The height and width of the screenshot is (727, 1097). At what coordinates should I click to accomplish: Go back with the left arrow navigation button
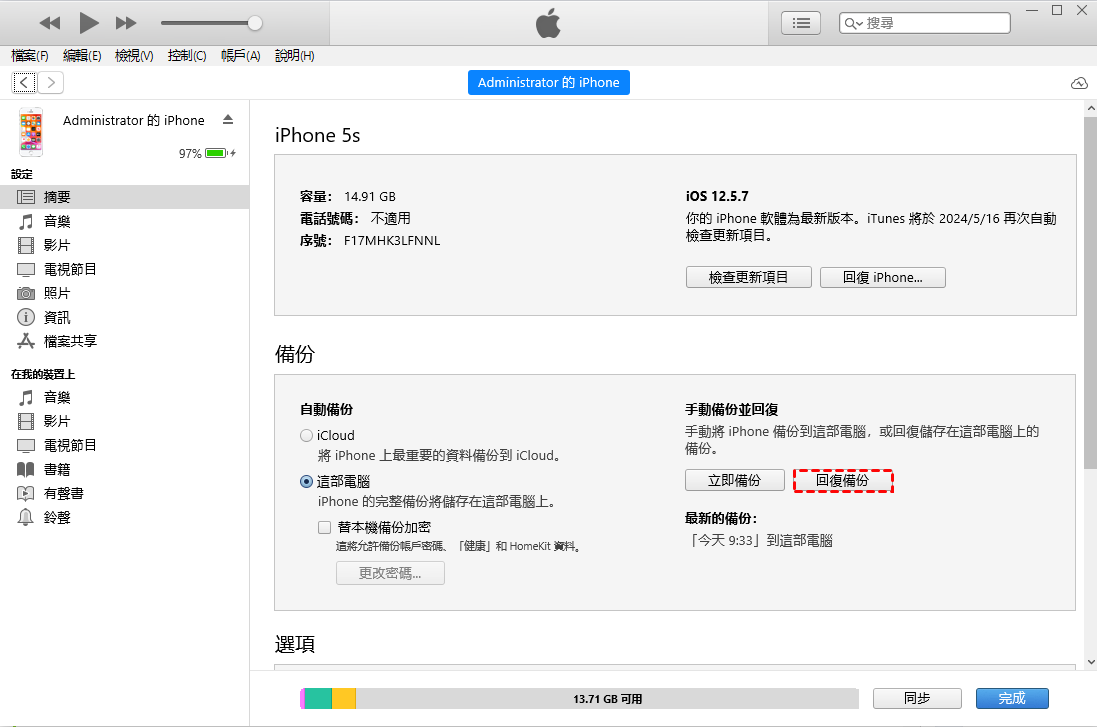24,83
